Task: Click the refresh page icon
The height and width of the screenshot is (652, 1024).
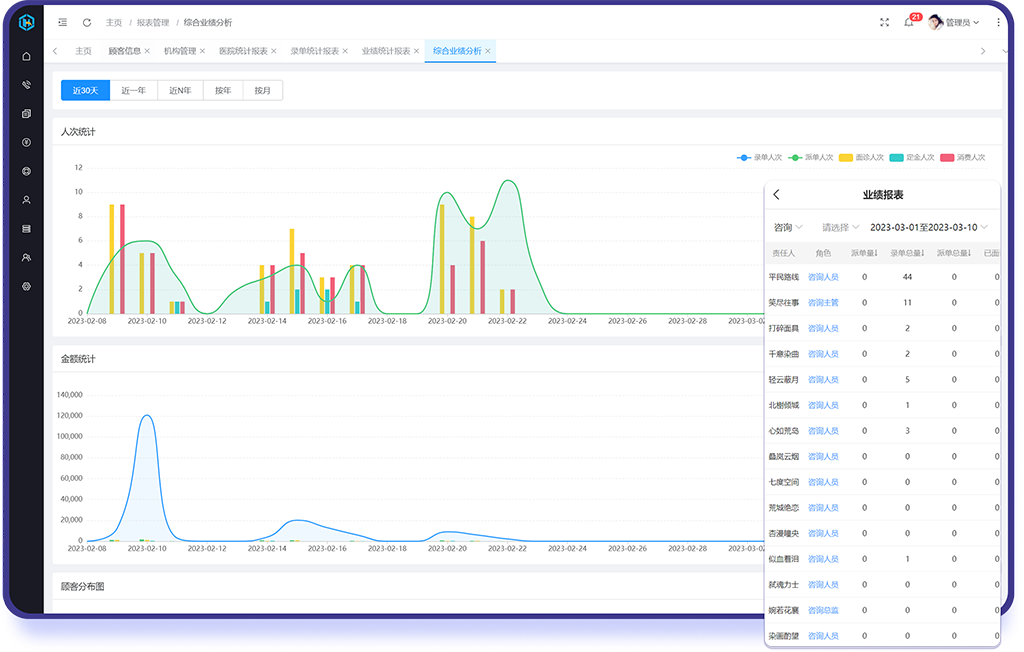Action: click(87, 22)
